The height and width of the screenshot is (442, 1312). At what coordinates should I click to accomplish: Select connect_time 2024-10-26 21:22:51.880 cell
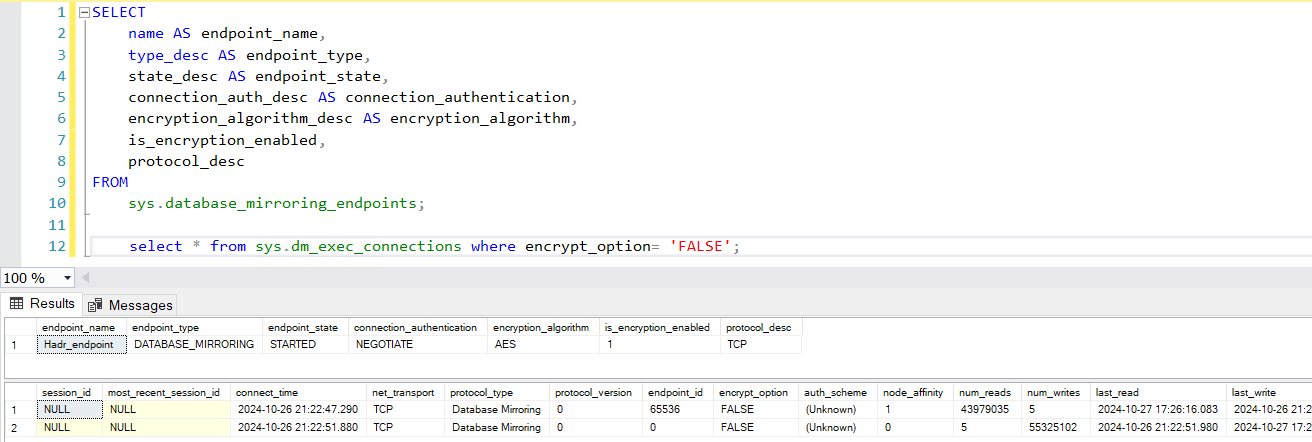(x=301, y=427)
